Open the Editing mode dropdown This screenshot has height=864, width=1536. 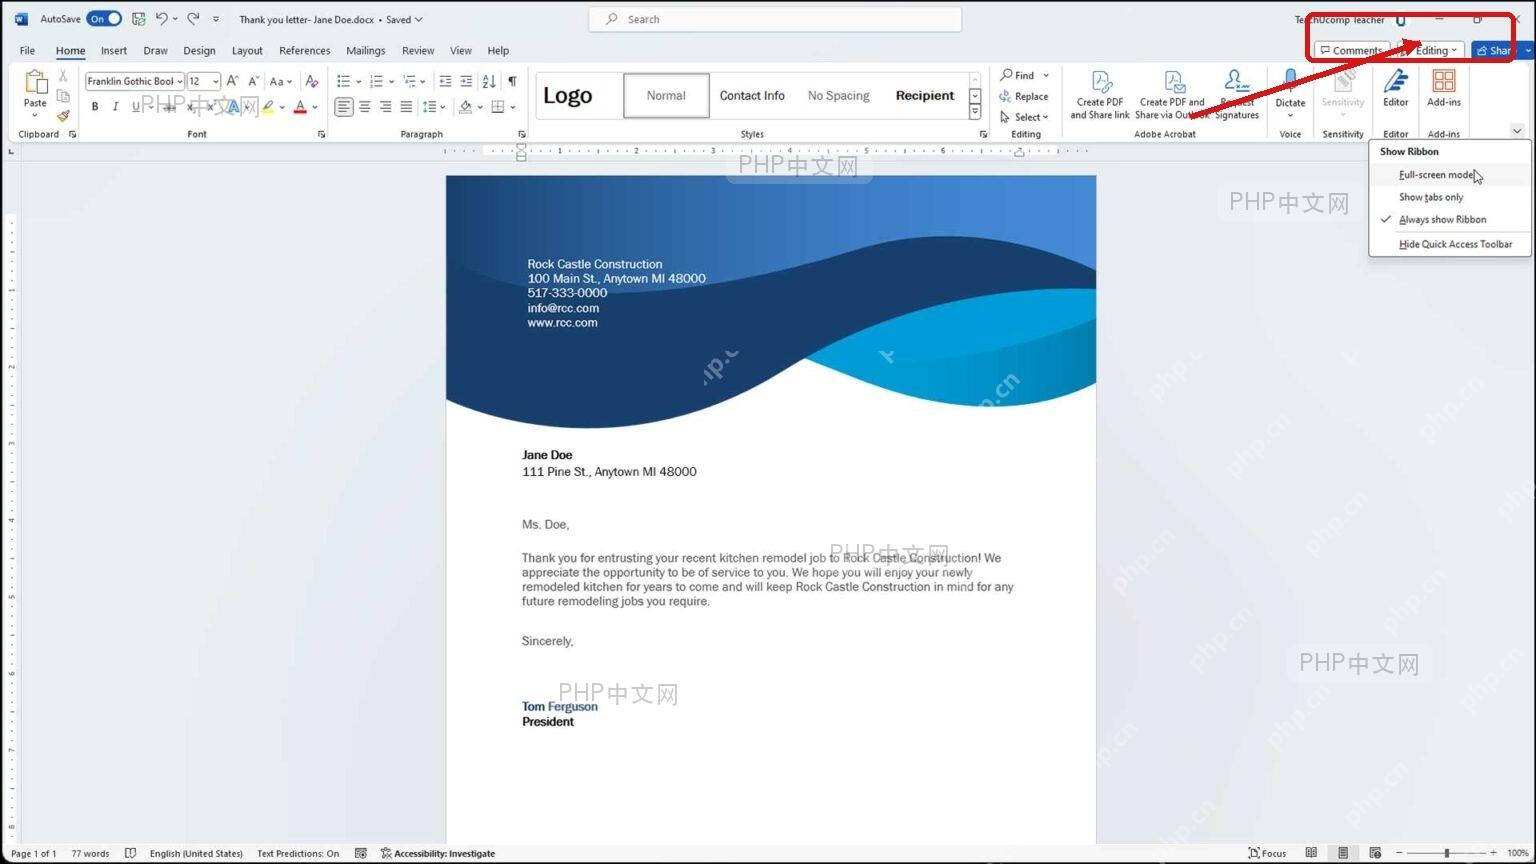(x=1431, y=50)
